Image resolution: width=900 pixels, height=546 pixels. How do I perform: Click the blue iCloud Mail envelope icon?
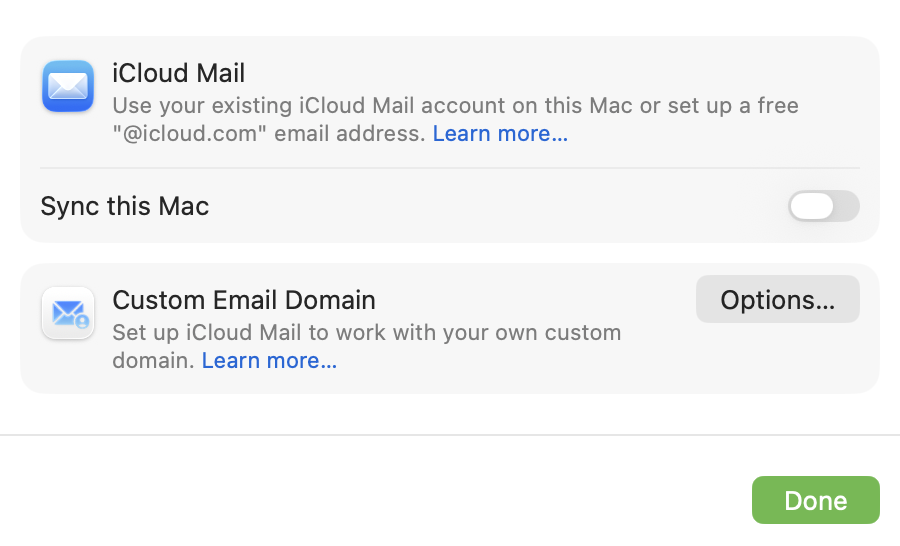click(68, 86)
